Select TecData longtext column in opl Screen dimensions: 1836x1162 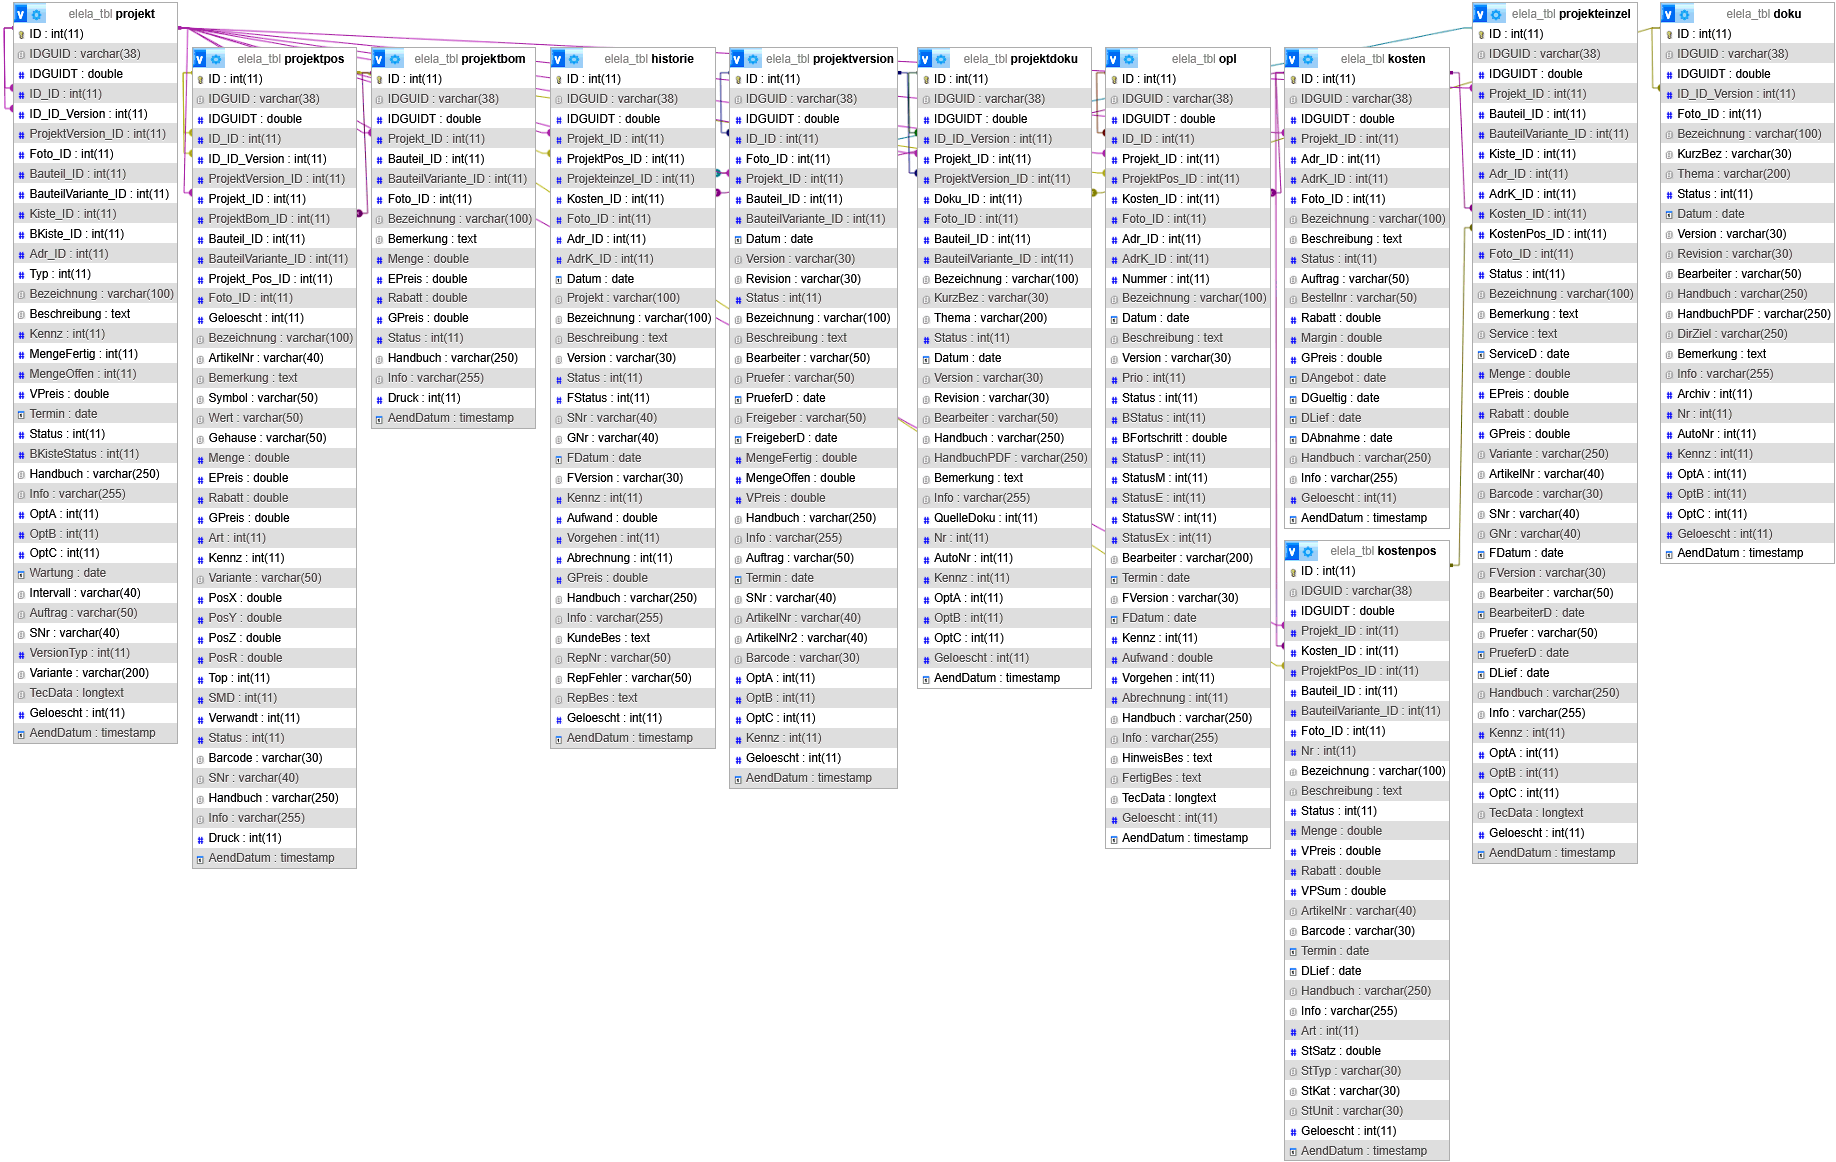pyautogui.click(x=1168, y=798)
